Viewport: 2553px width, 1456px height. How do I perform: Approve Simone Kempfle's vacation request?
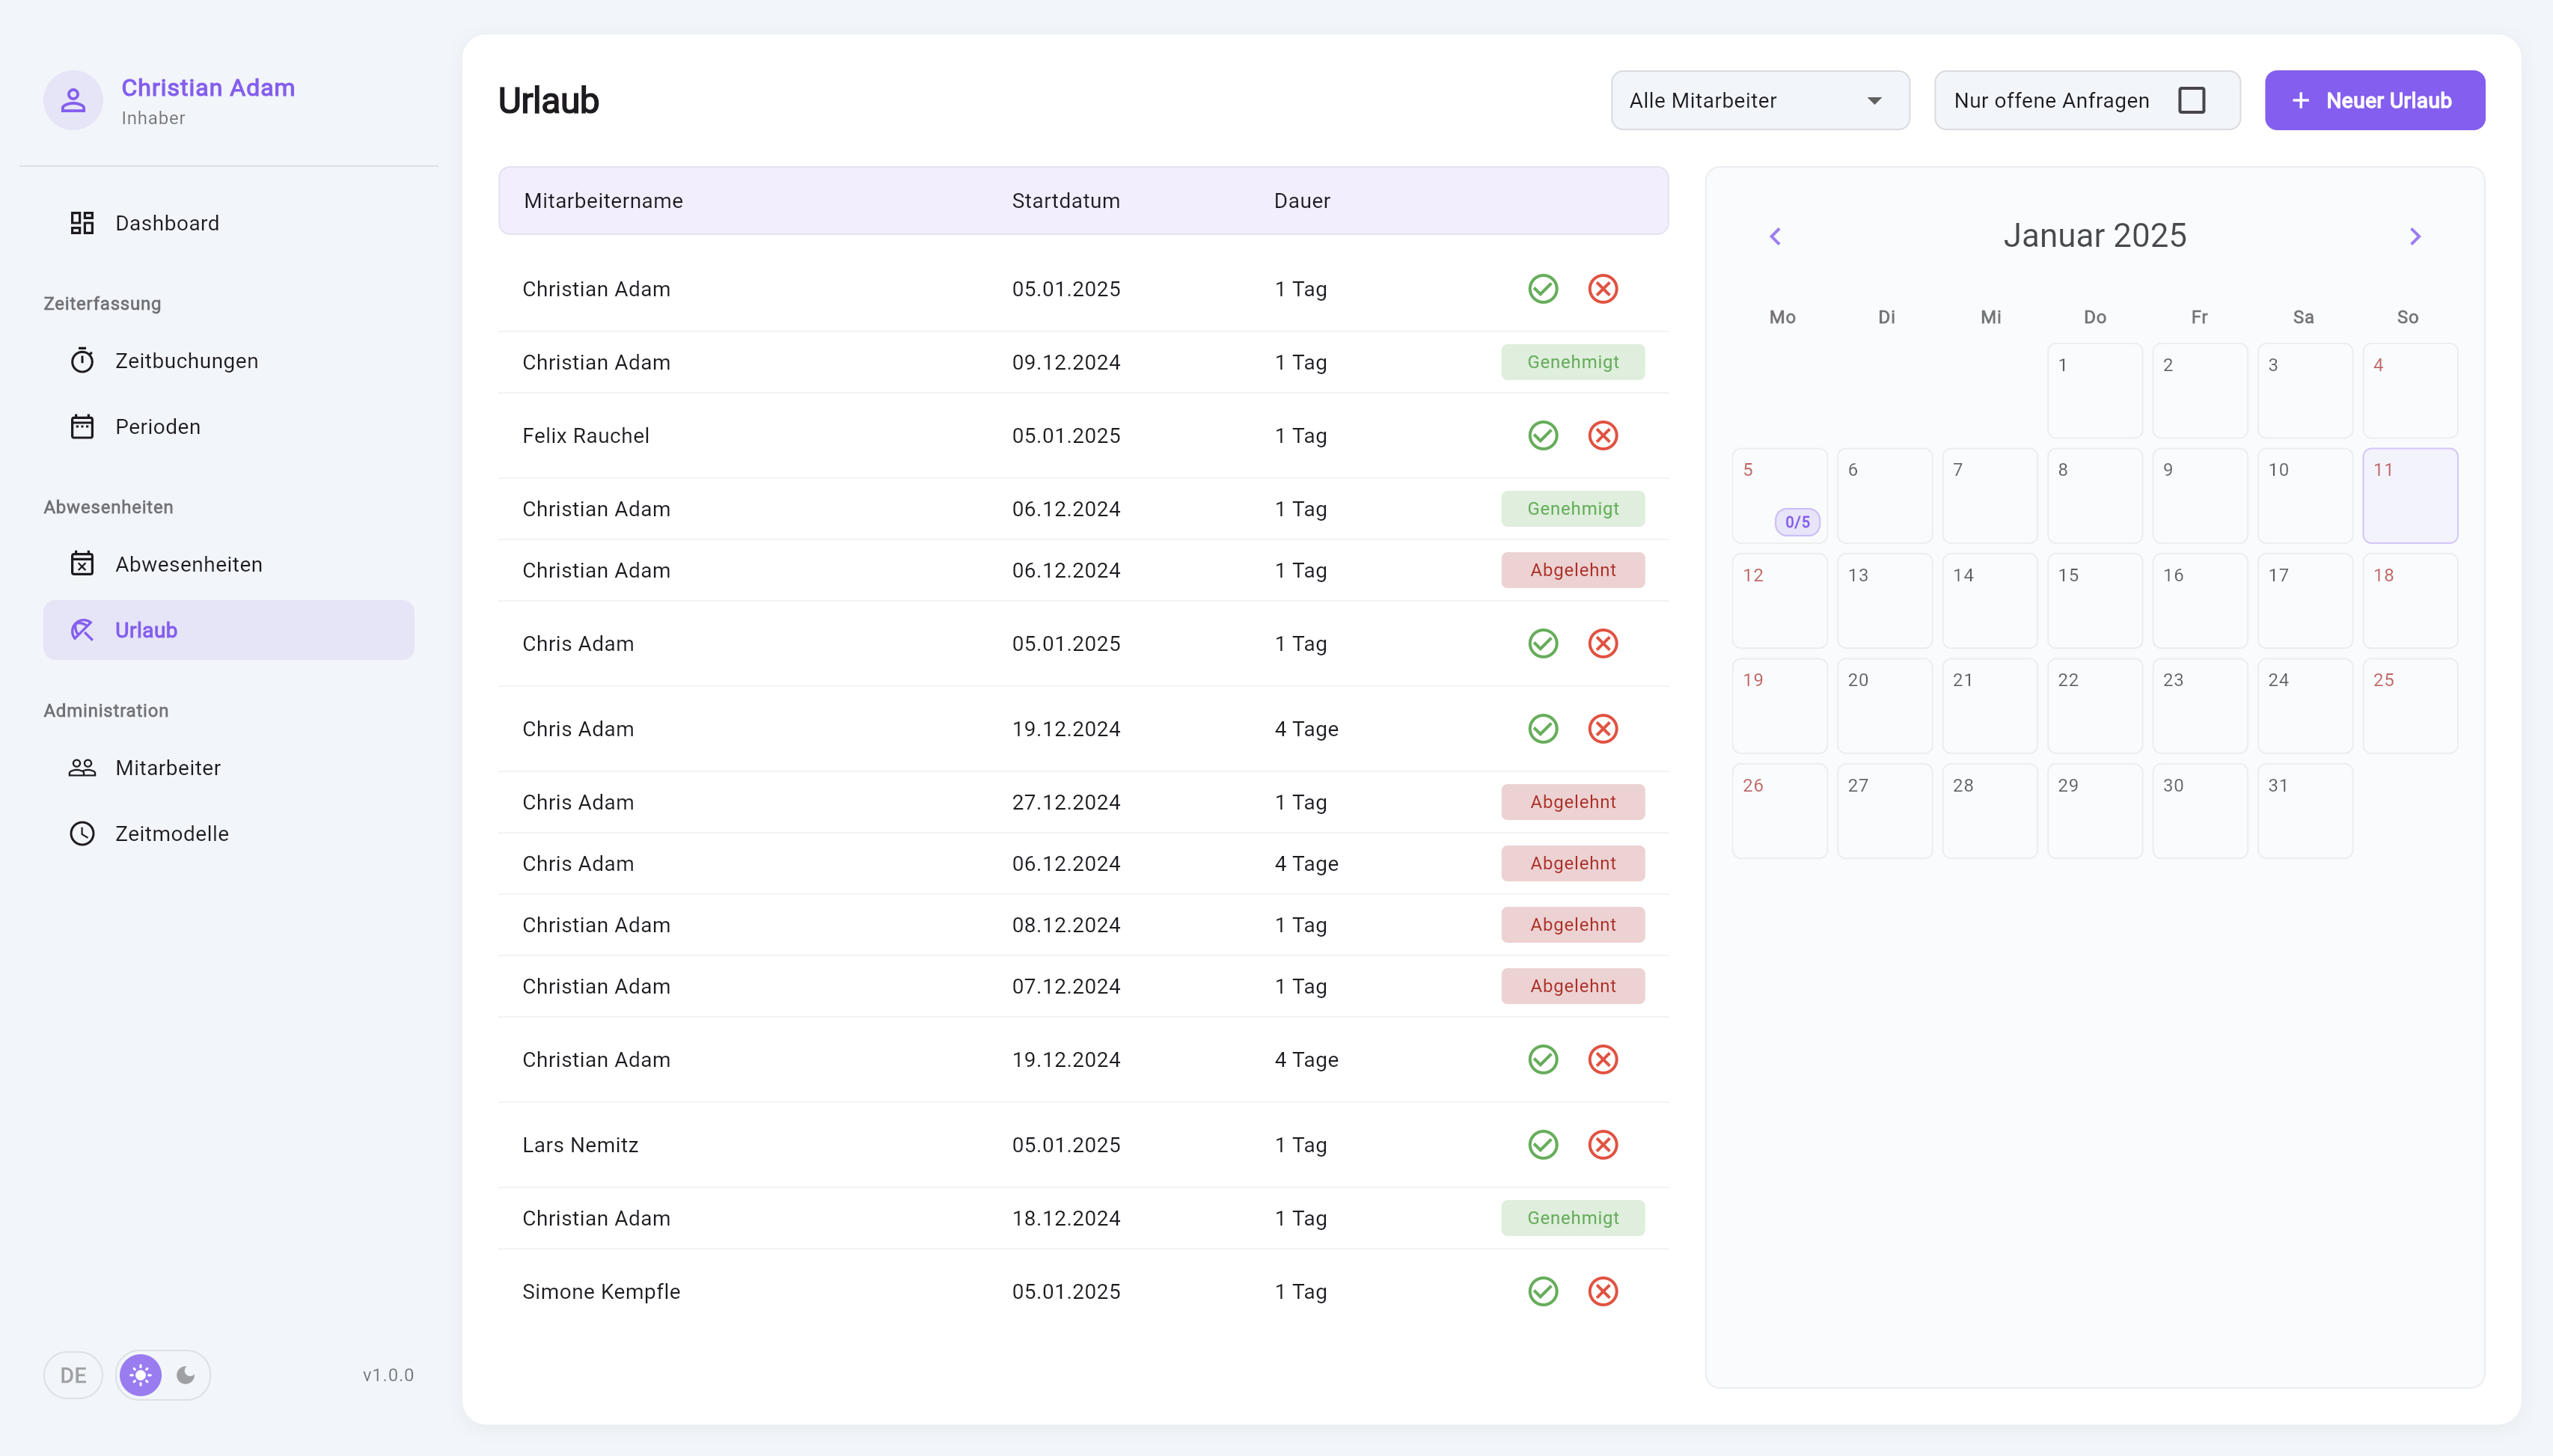tap(1542, 1291)
